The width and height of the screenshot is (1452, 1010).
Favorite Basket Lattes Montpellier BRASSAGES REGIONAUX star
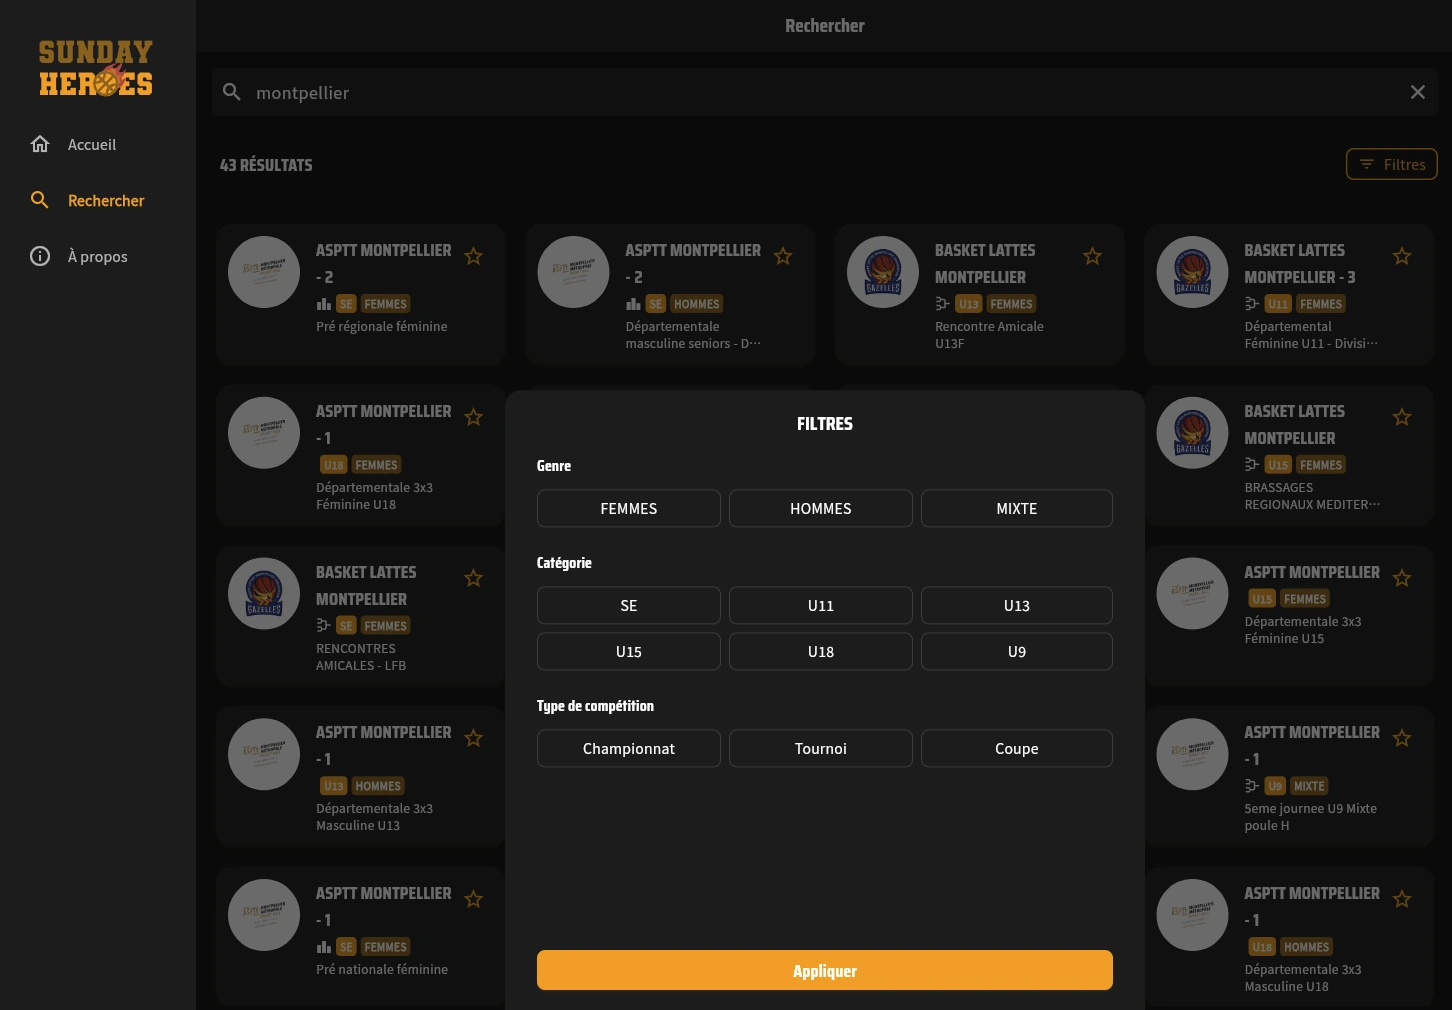point(1402,417)
